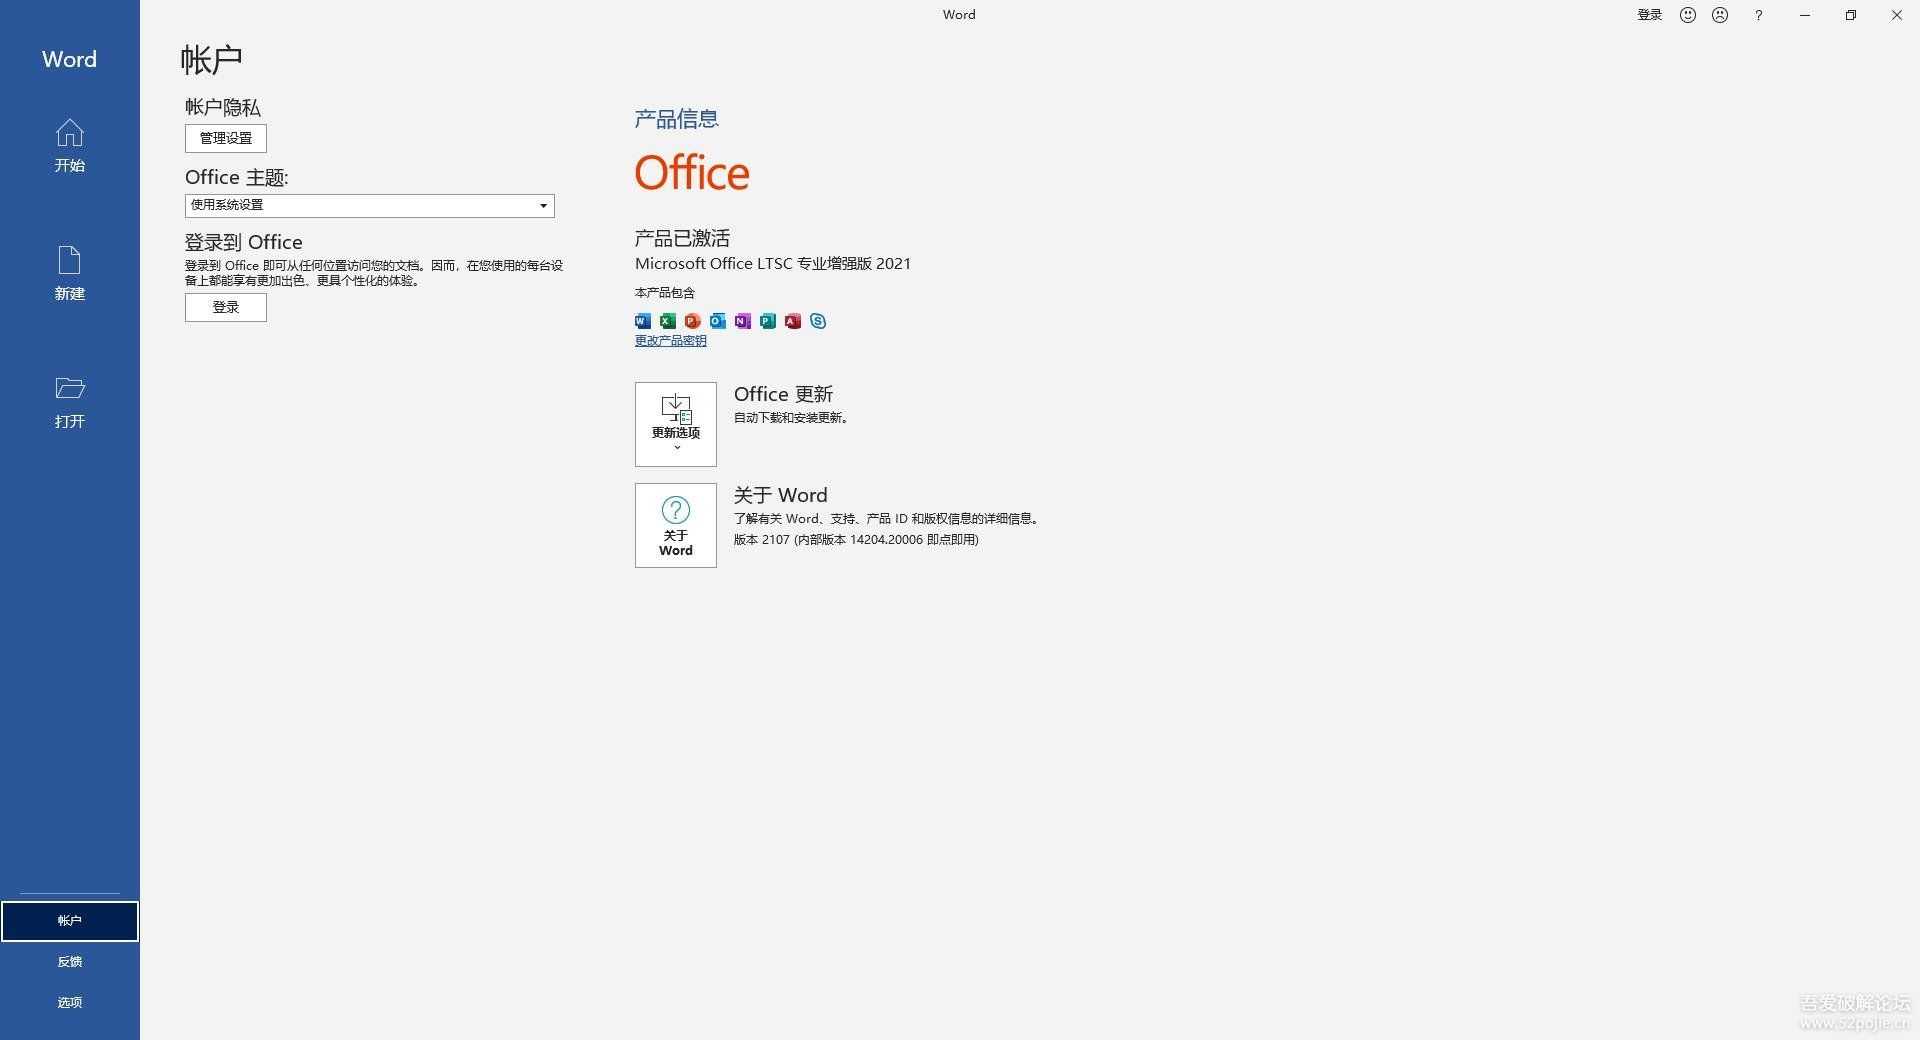This screenshot has height=1040, width=1920.
Task: Open 反馈 feedback in the sidebar
Action: [x=70, y=962]
